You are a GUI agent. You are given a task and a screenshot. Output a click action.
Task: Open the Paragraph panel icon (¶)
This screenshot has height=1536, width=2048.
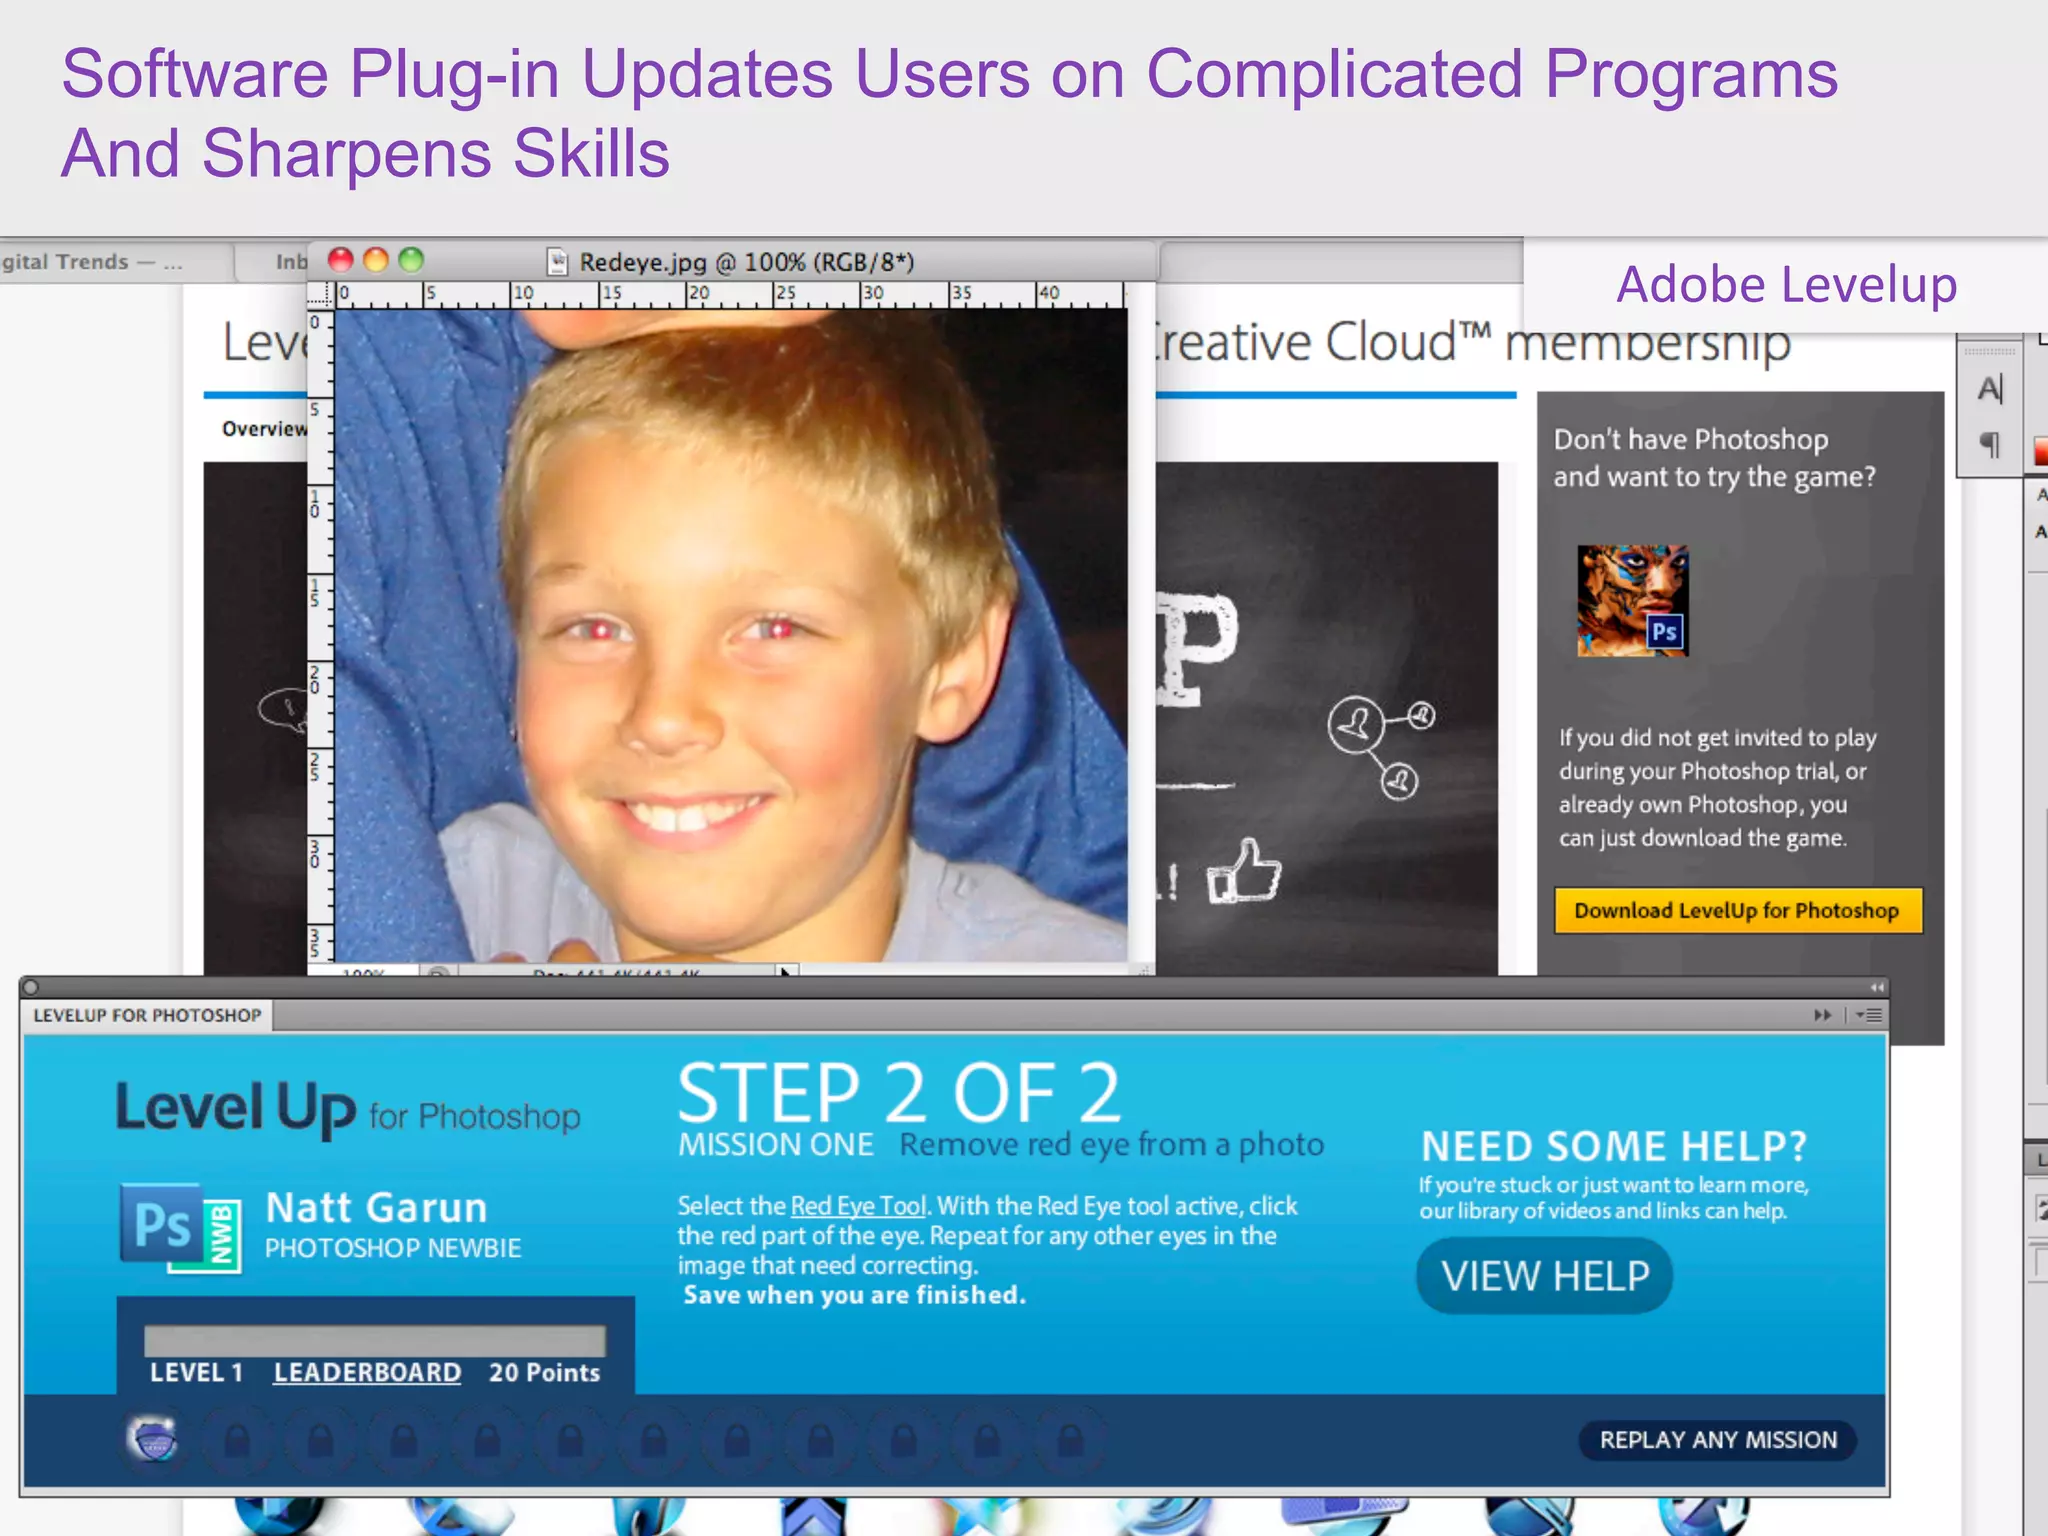[1990, 444]
